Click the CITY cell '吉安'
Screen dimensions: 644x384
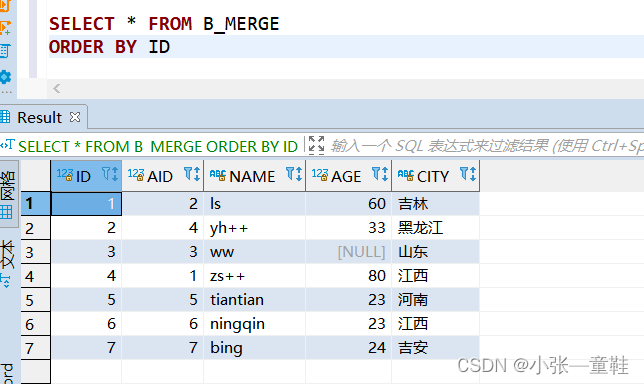tap(435, 348)
